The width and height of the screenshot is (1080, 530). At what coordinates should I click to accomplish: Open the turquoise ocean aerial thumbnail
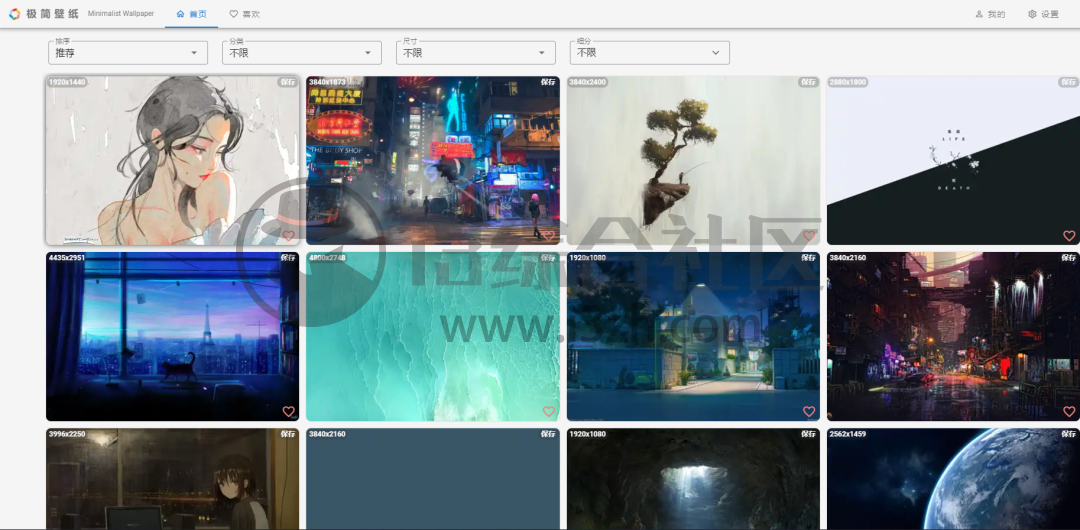click(433, 336)
